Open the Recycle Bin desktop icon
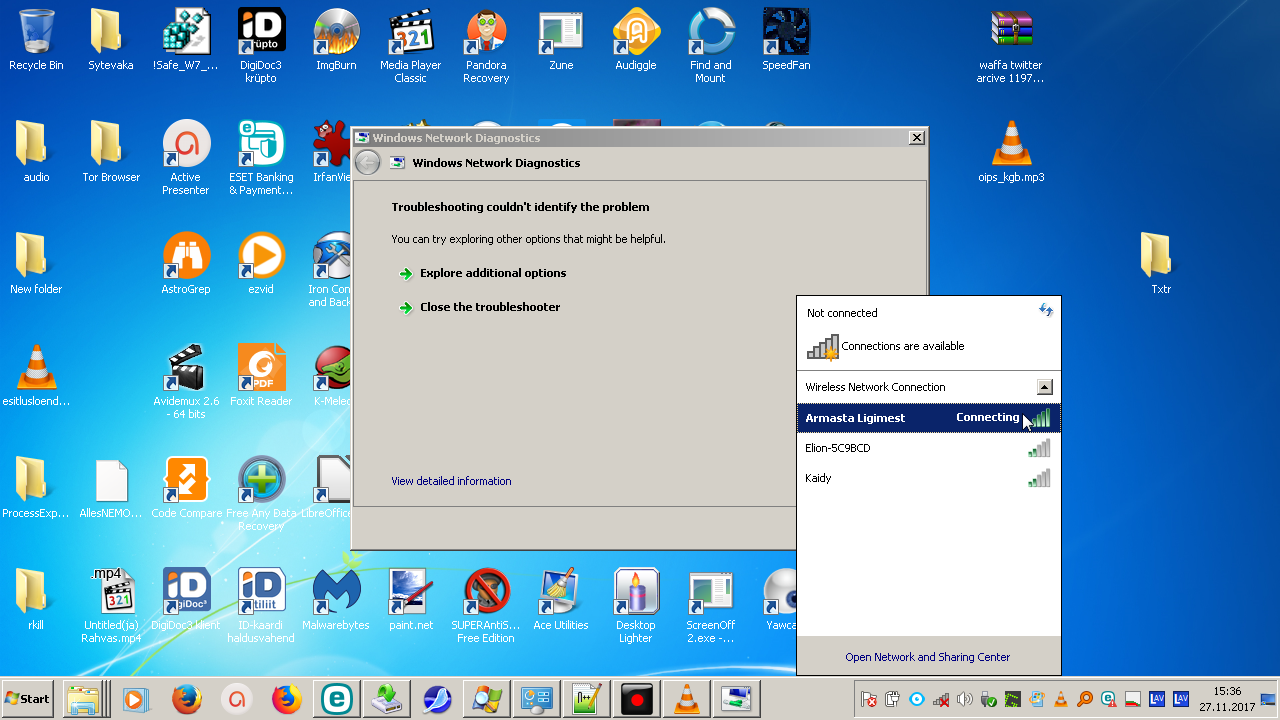Screen dimensions: 1280x720 [36, 40]
